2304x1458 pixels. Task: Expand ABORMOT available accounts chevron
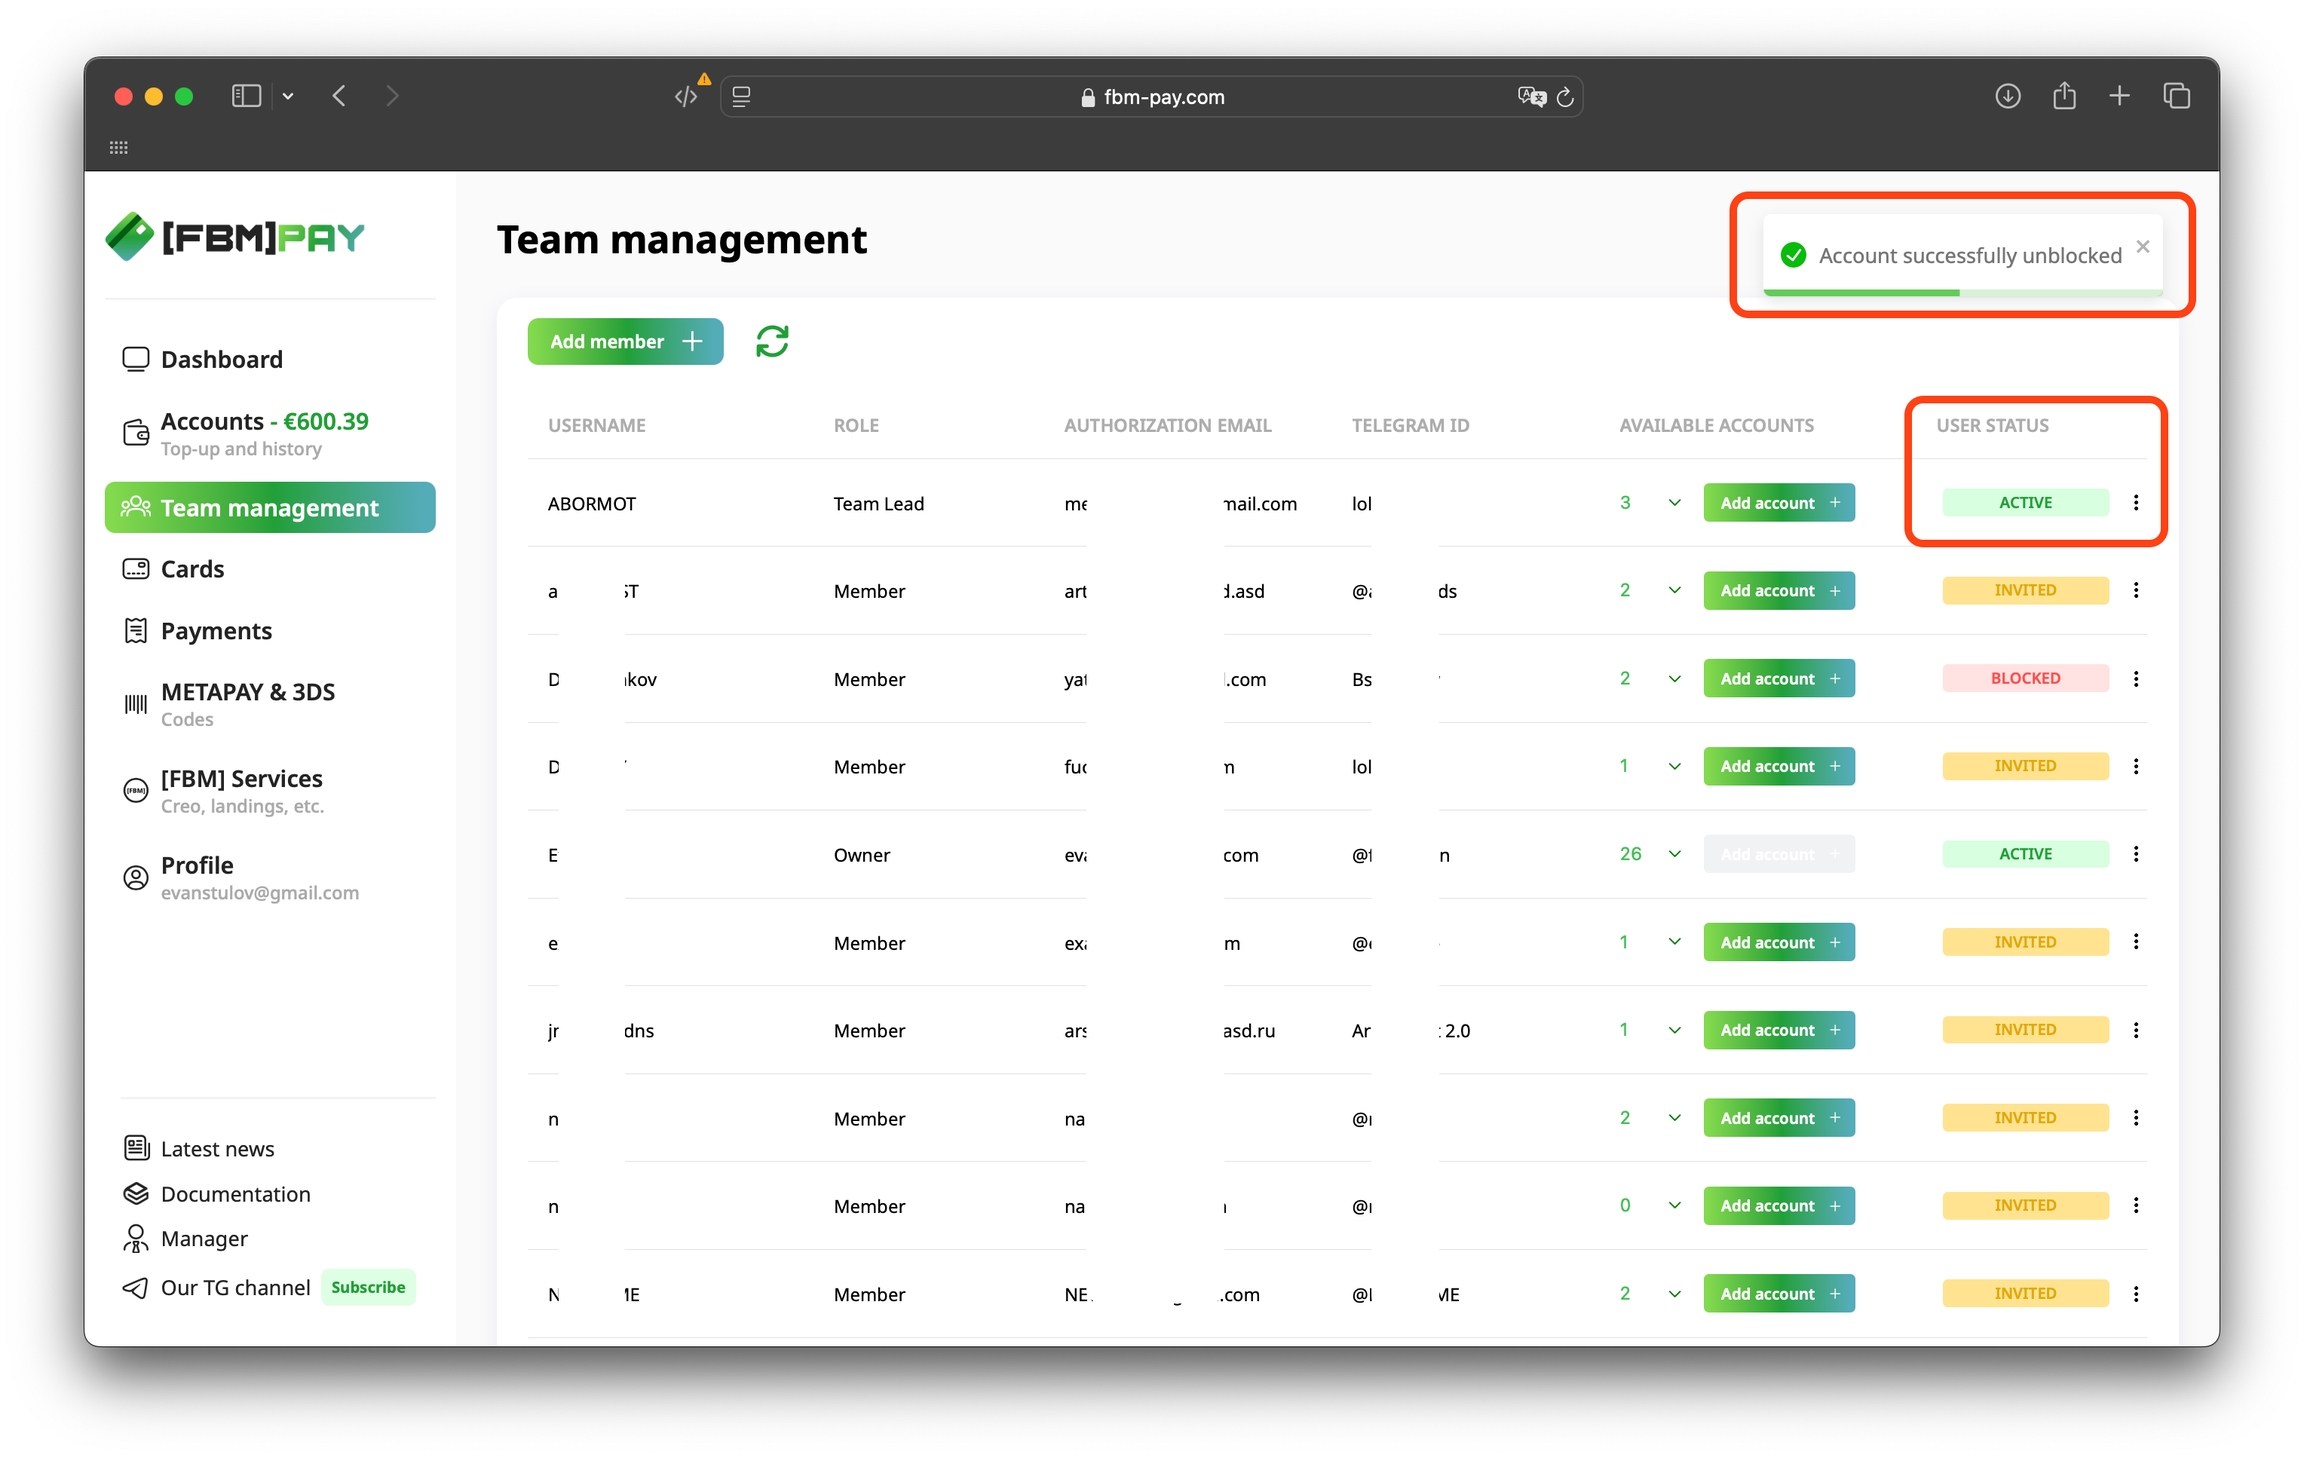pos(1674,503)
